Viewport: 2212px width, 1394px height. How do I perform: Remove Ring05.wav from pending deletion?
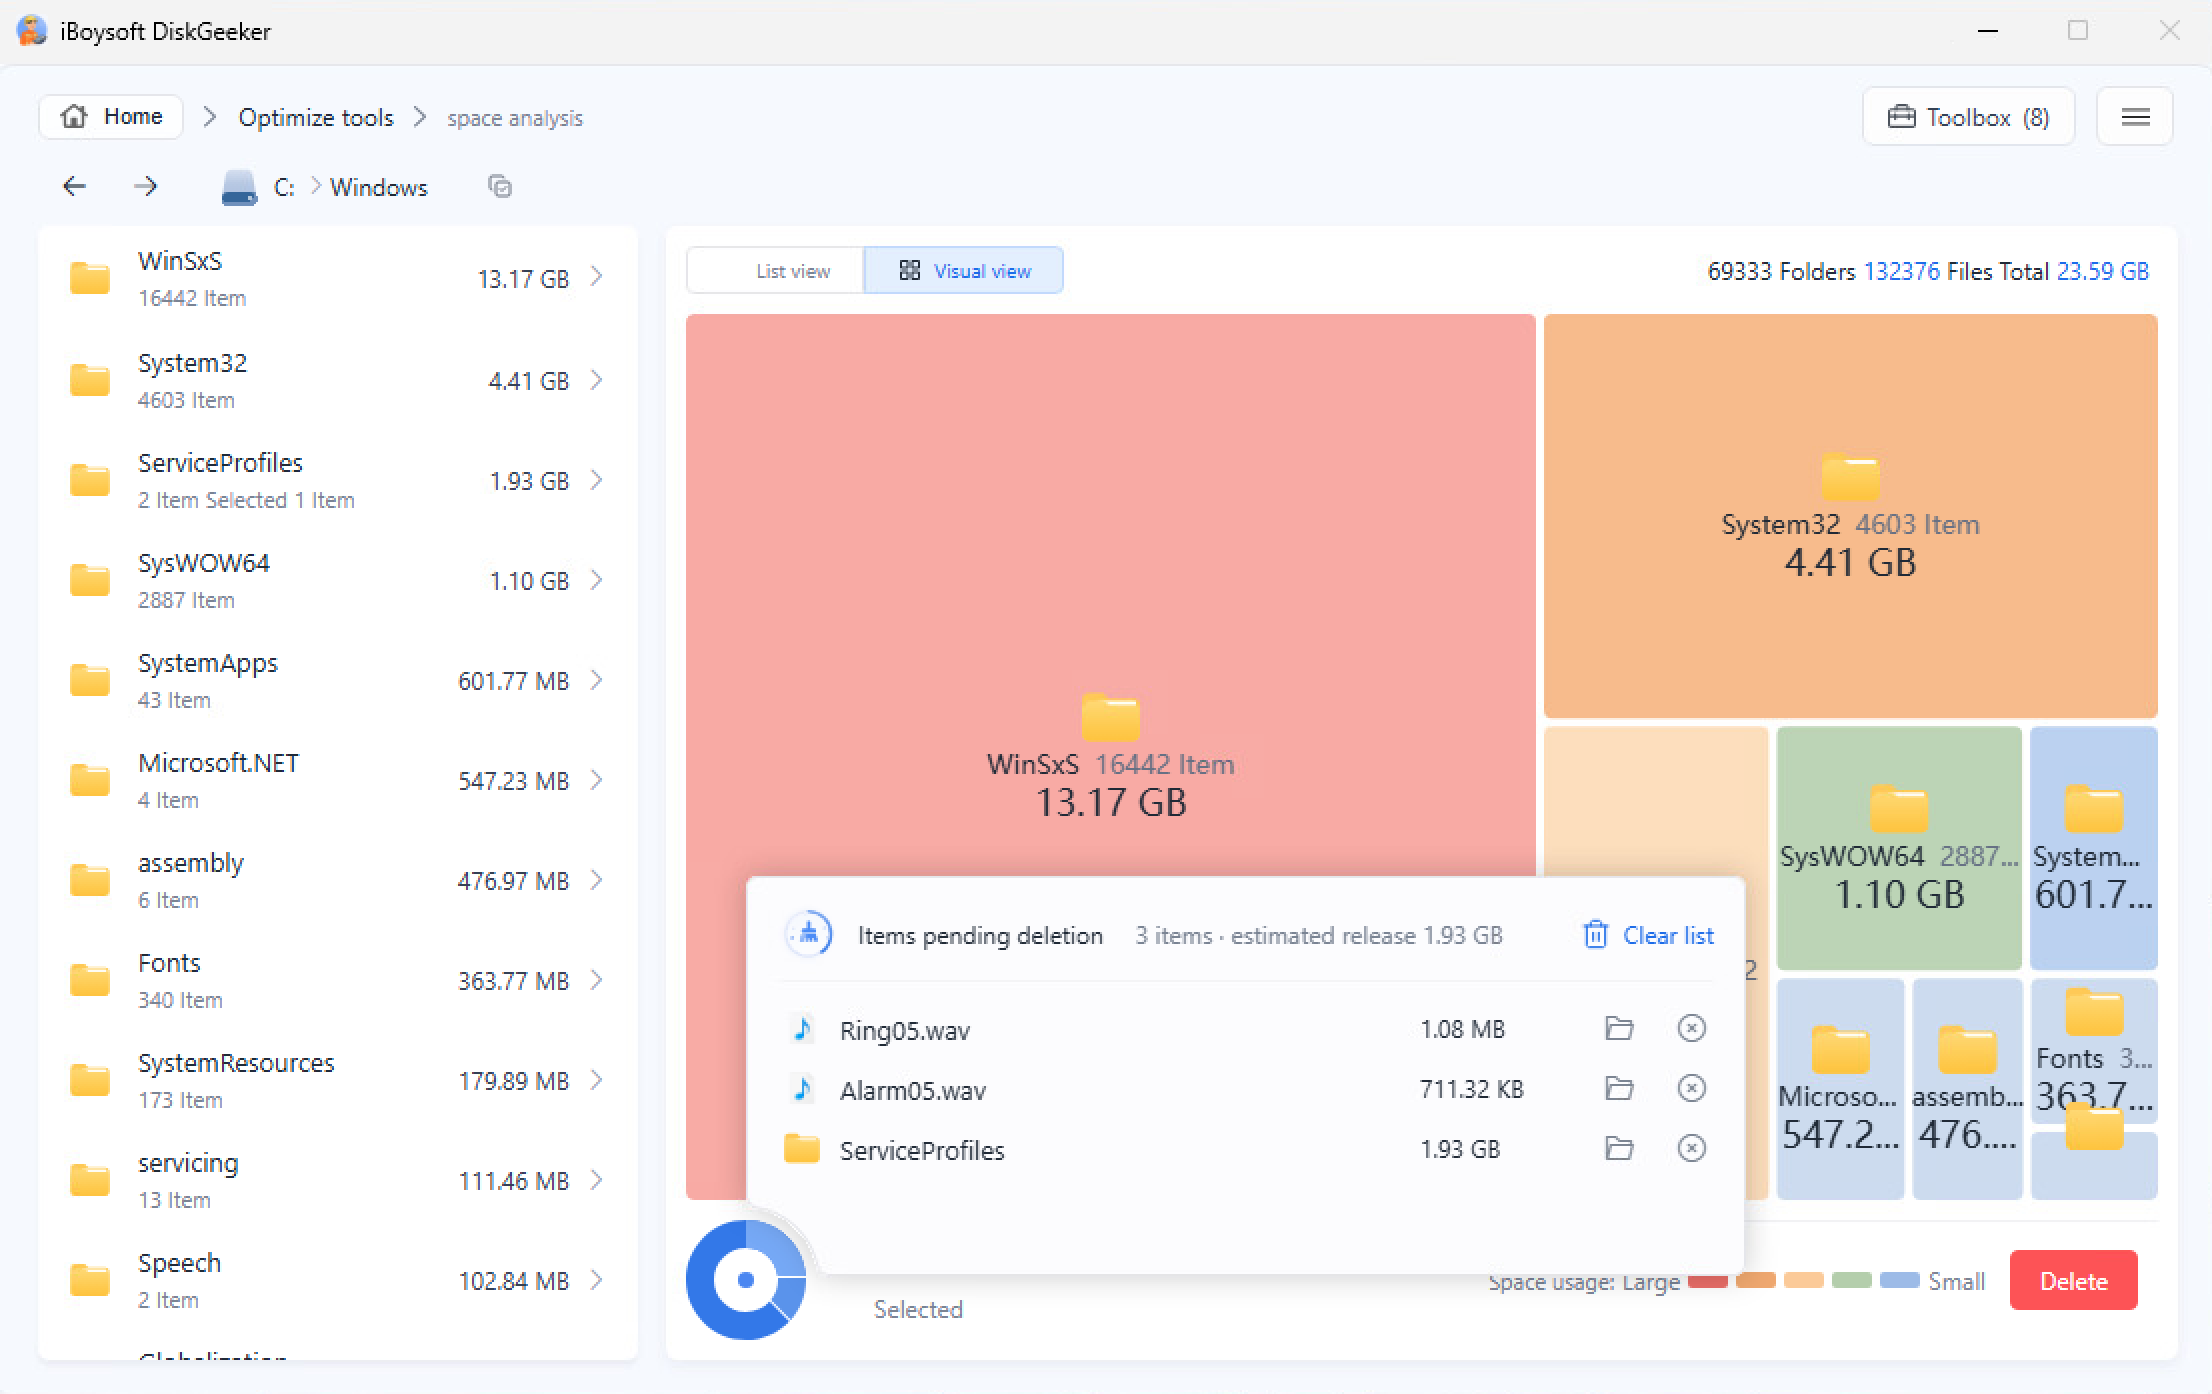(1691, 1028)
